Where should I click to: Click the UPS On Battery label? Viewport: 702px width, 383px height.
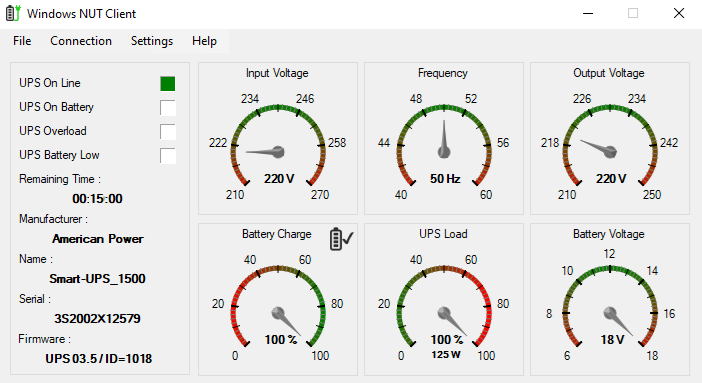click(x=56, y=107)
